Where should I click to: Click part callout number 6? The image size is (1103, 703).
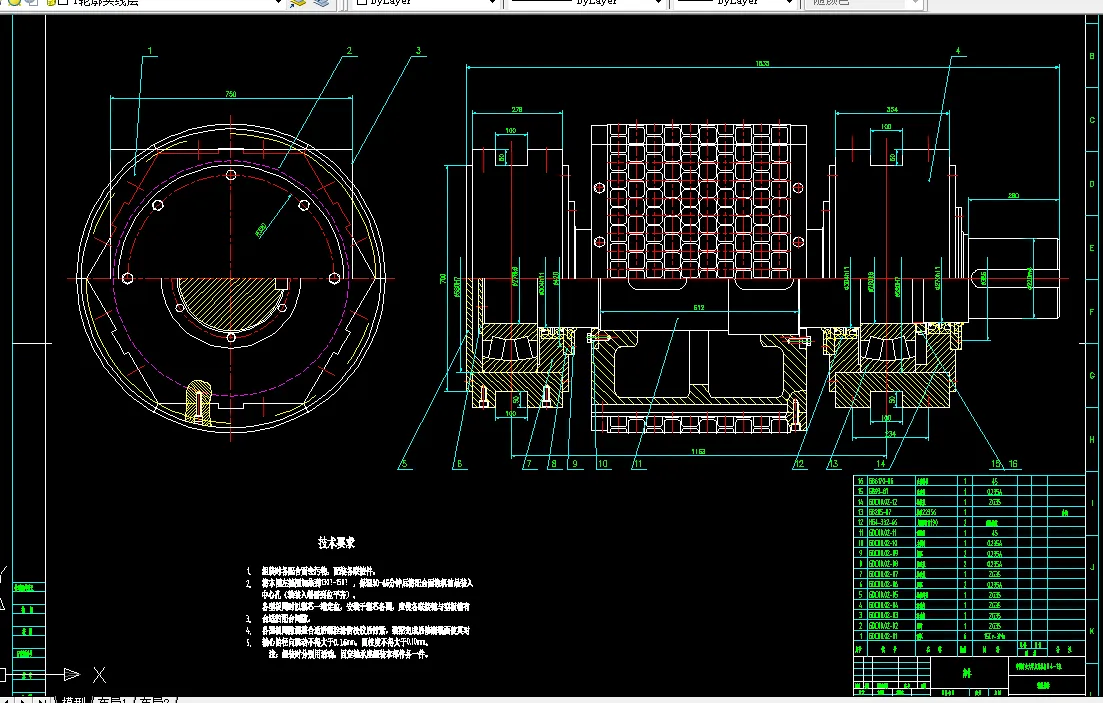[x=459, y=464]
